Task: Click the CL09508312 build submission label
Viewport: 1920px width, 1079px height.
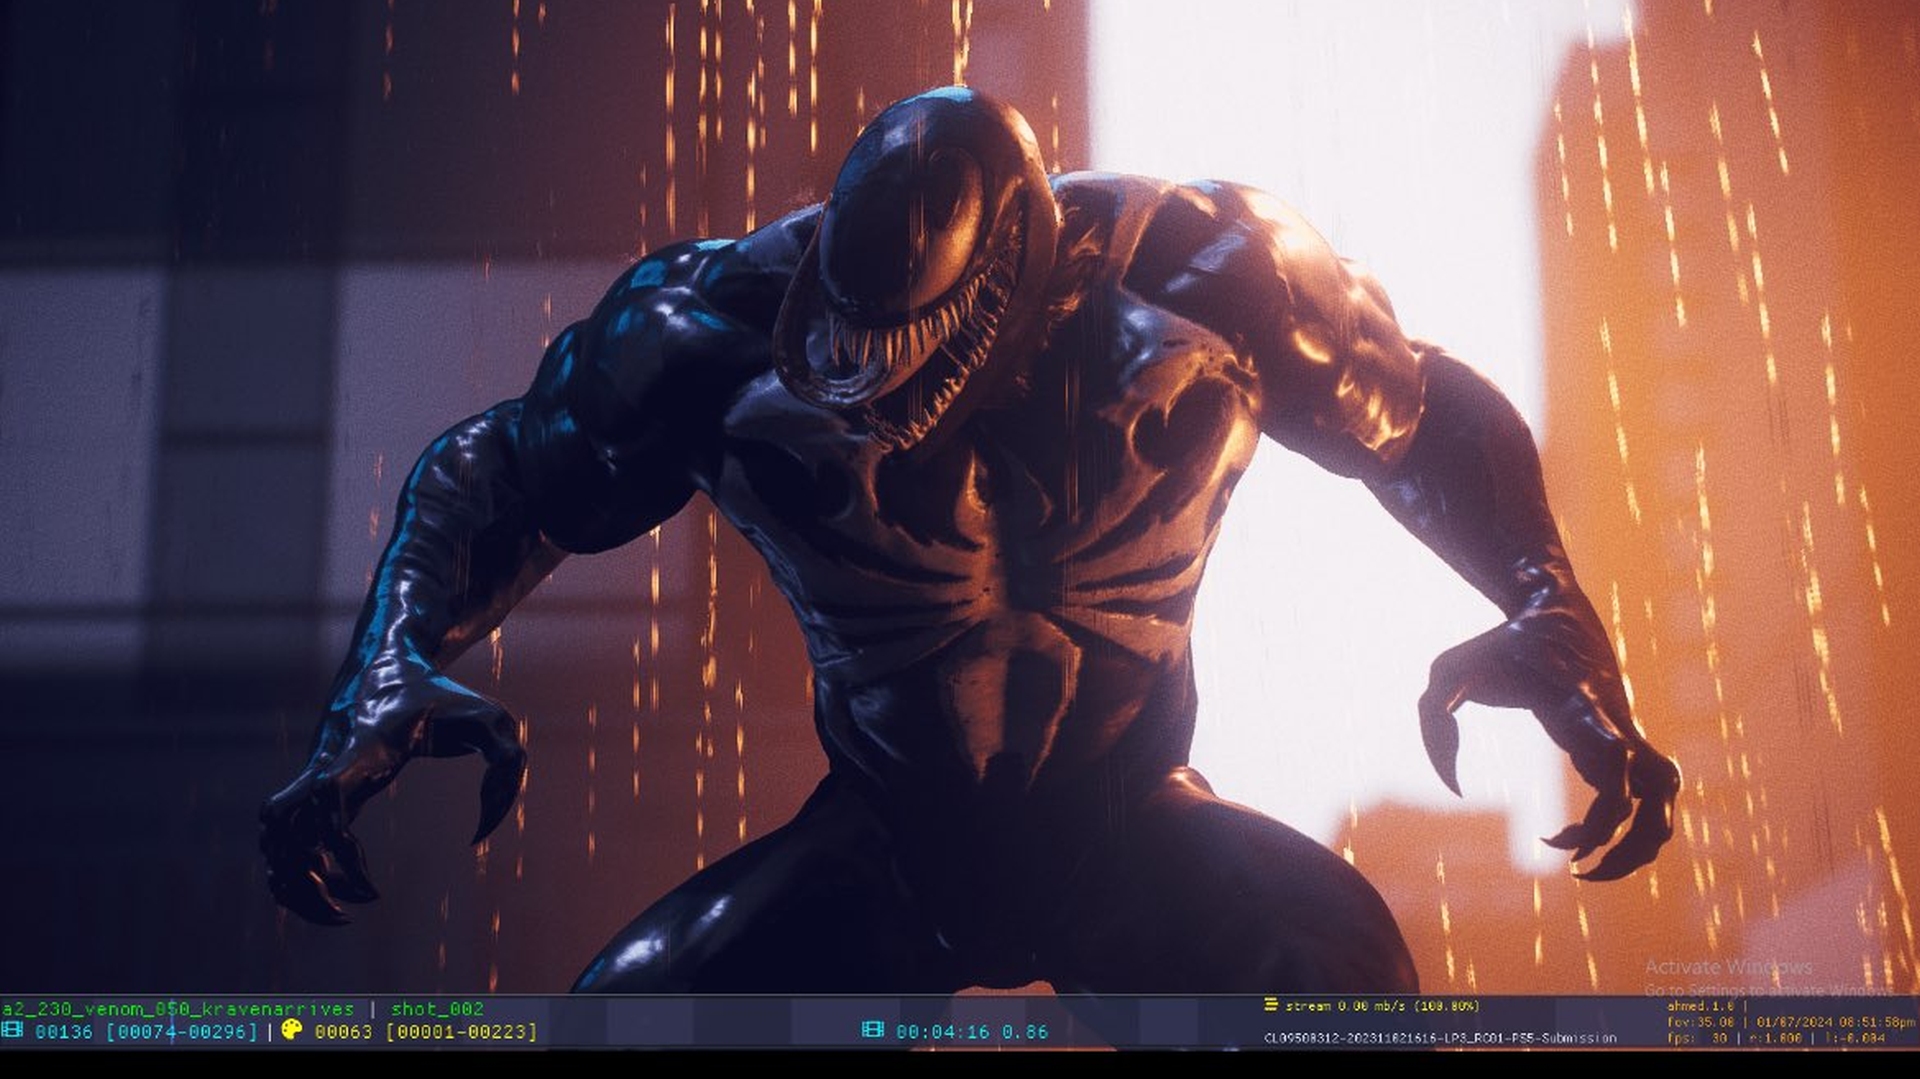Action: click(1440, 1038)
